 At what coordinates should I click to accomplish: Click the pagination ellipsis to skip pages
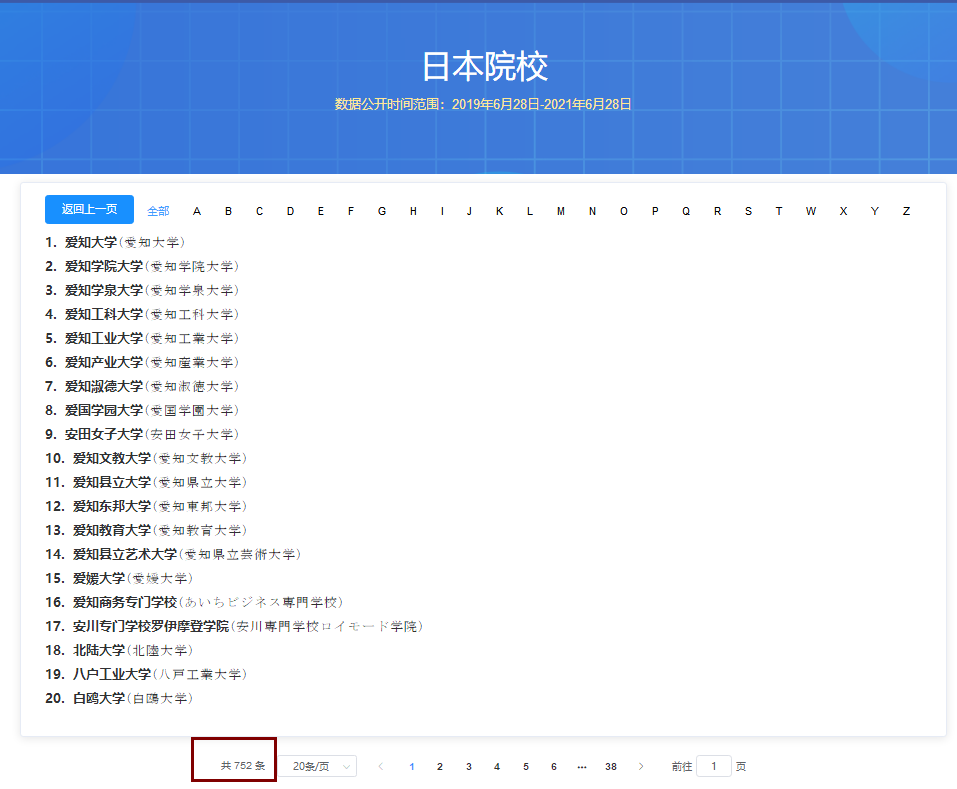[582, 766]
